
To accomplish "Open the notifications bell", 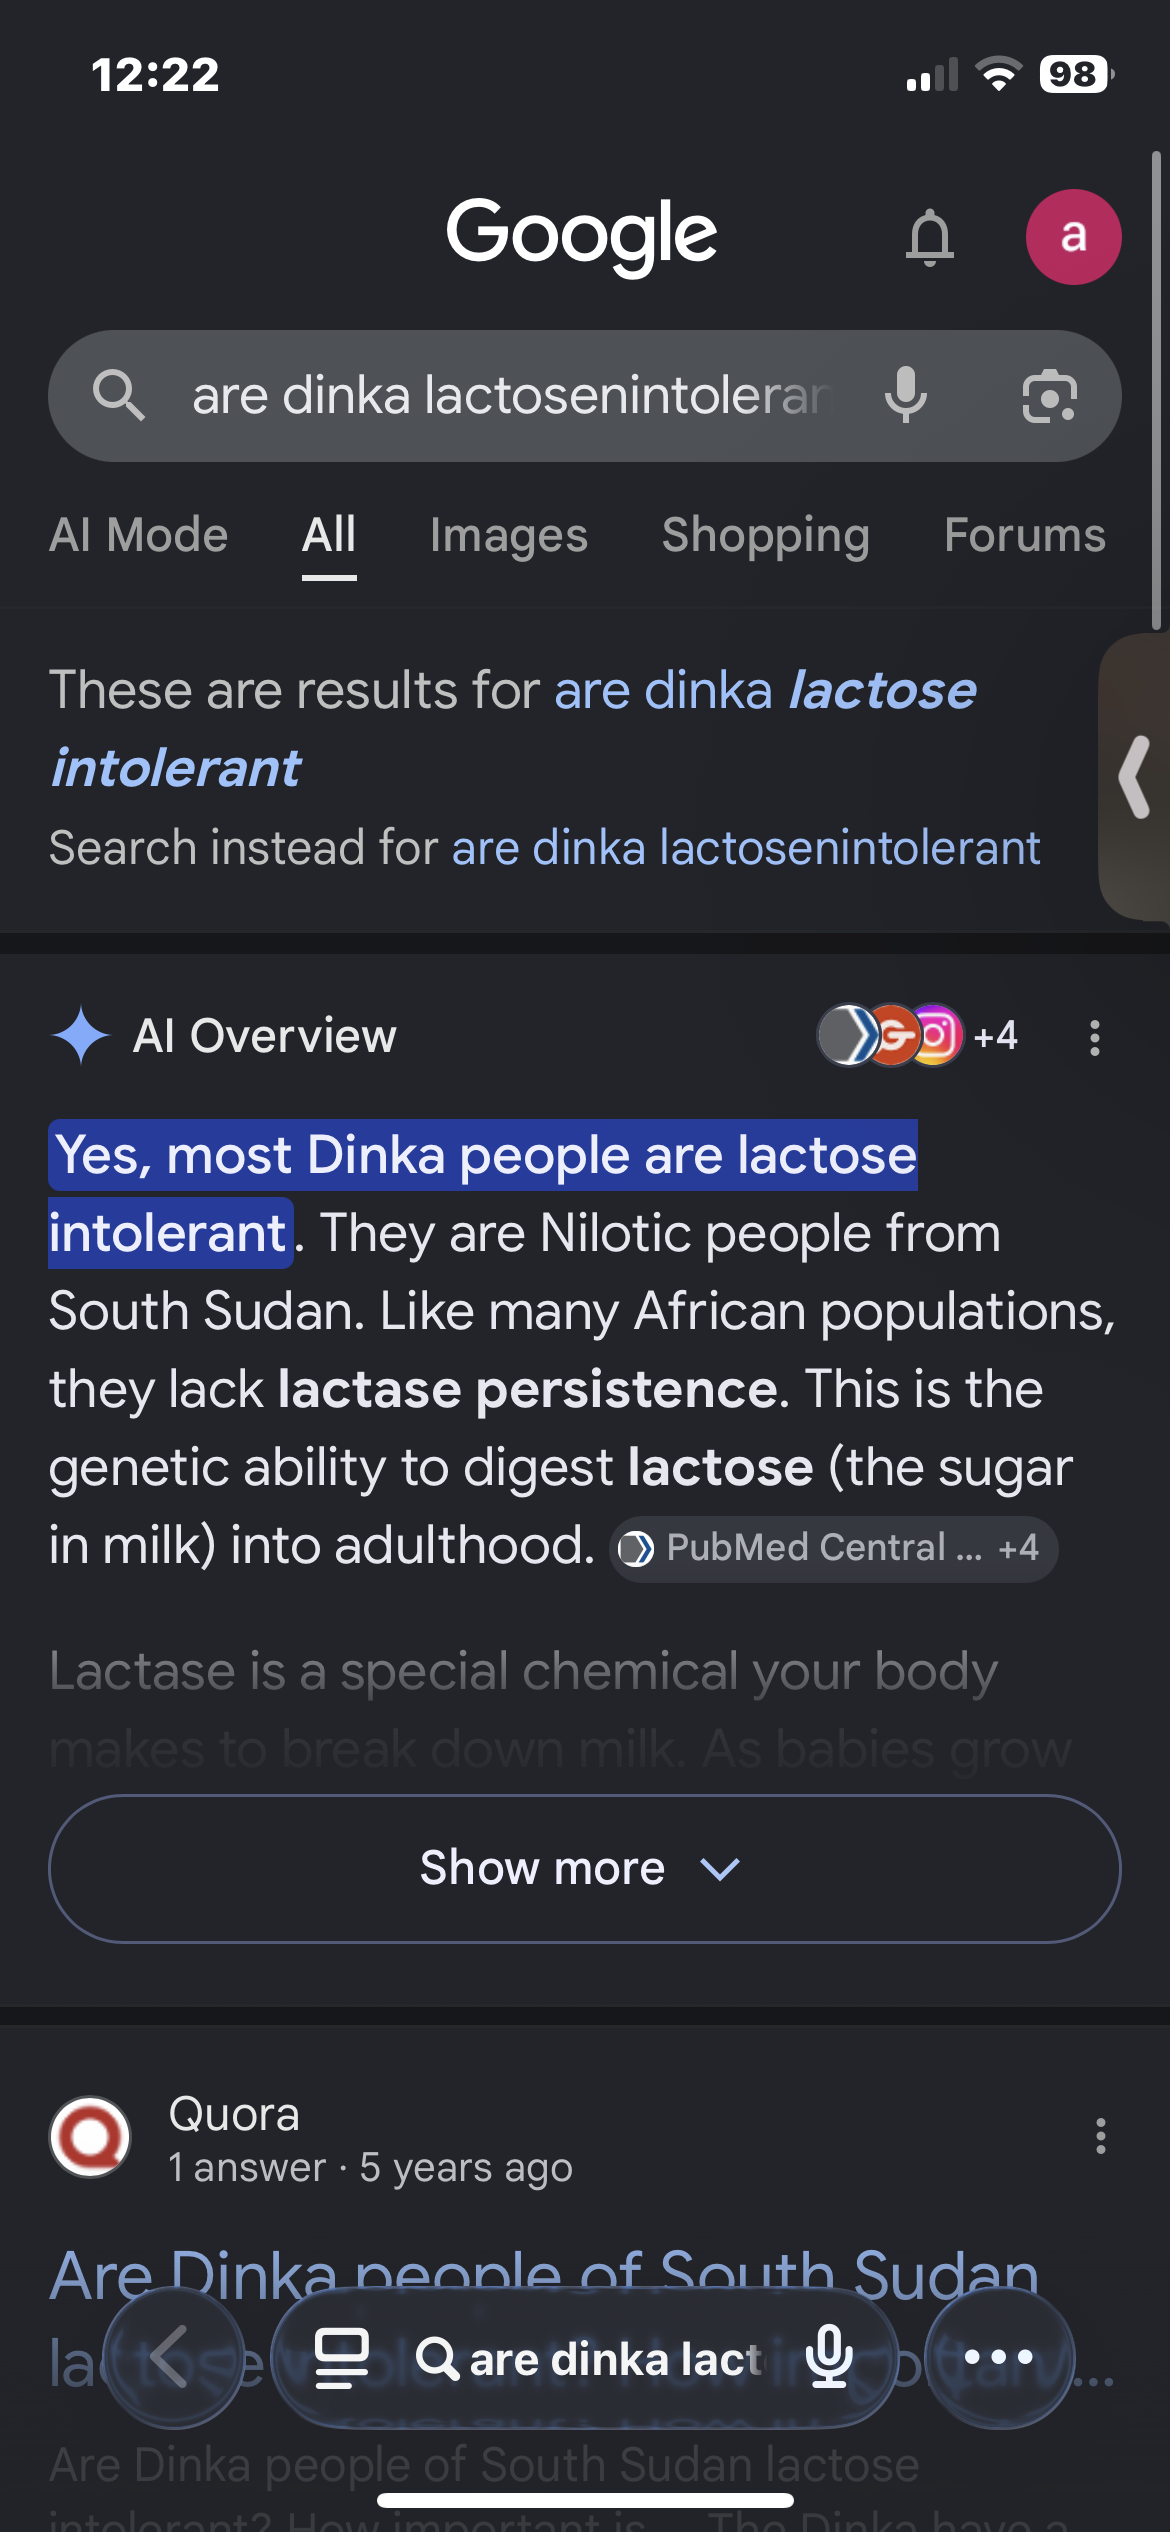I will 929,237.
